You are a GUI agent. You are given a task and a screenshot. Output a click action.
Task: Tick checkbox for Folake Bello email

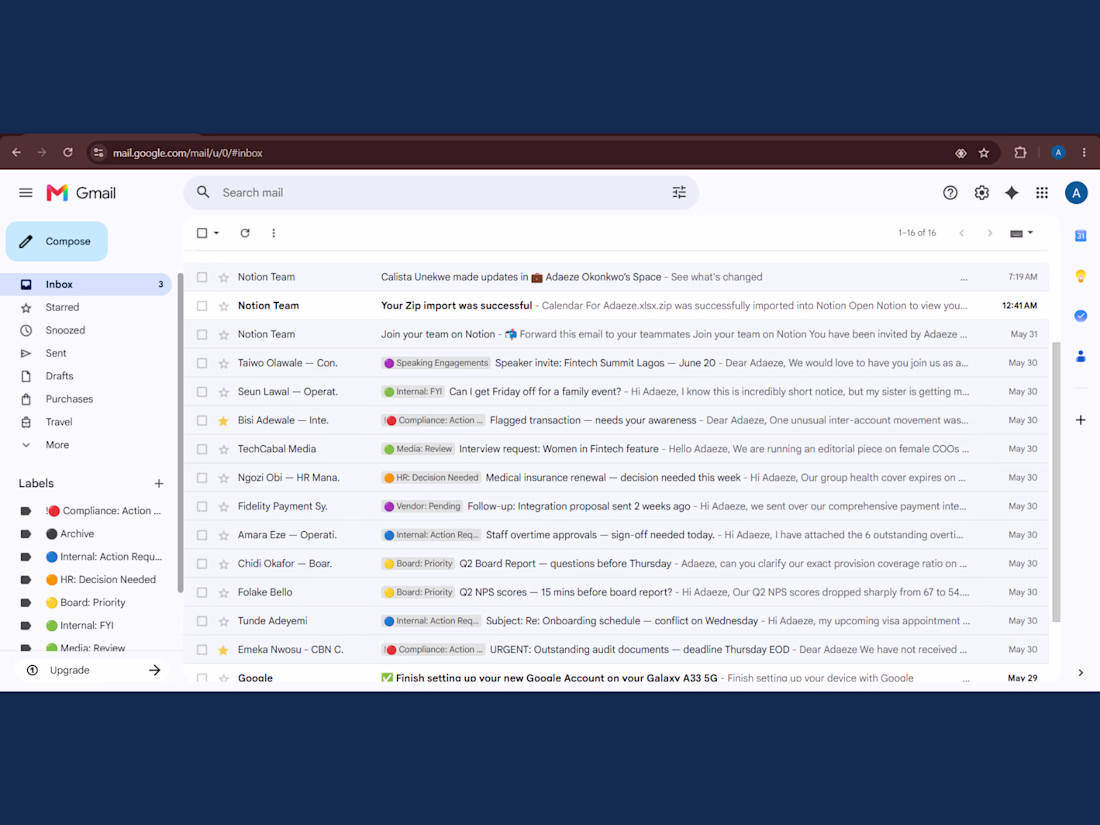click(x=202, y=593)
